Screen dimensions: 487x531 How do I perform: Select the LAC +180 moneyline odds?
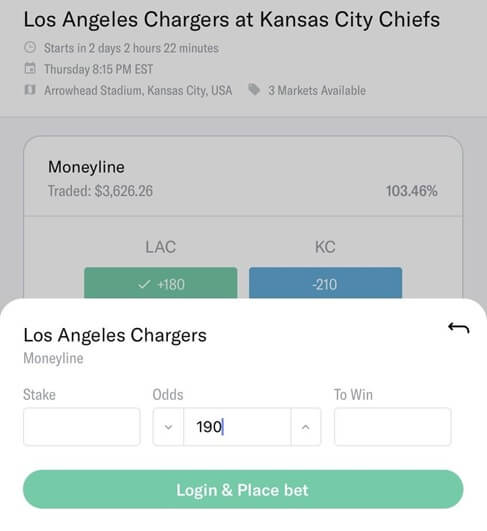161,283
